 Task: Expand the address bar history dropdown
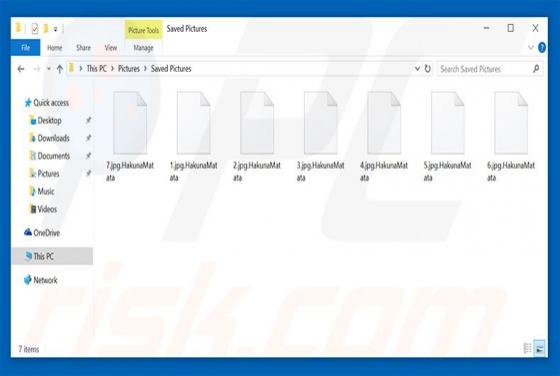[417, 69]
